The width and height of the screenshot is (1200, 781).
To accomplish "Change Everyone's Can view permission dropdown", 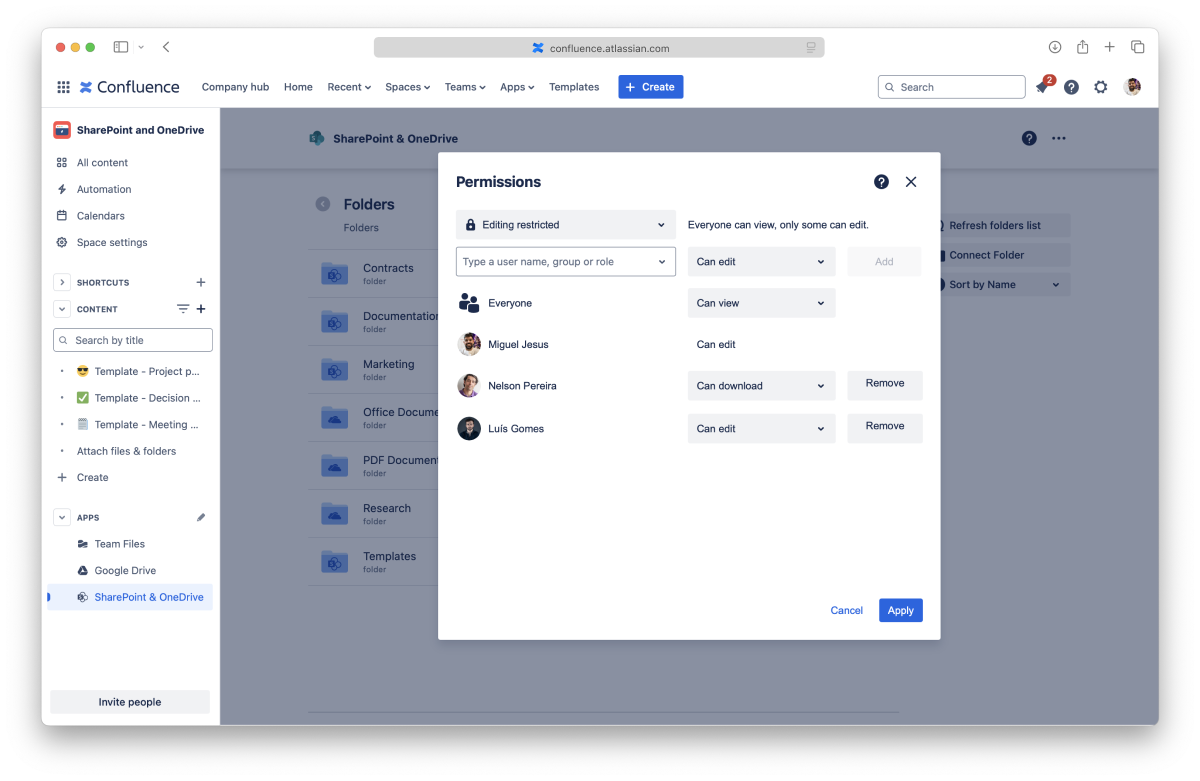I will pyautogui.click(x=761, y=303).
